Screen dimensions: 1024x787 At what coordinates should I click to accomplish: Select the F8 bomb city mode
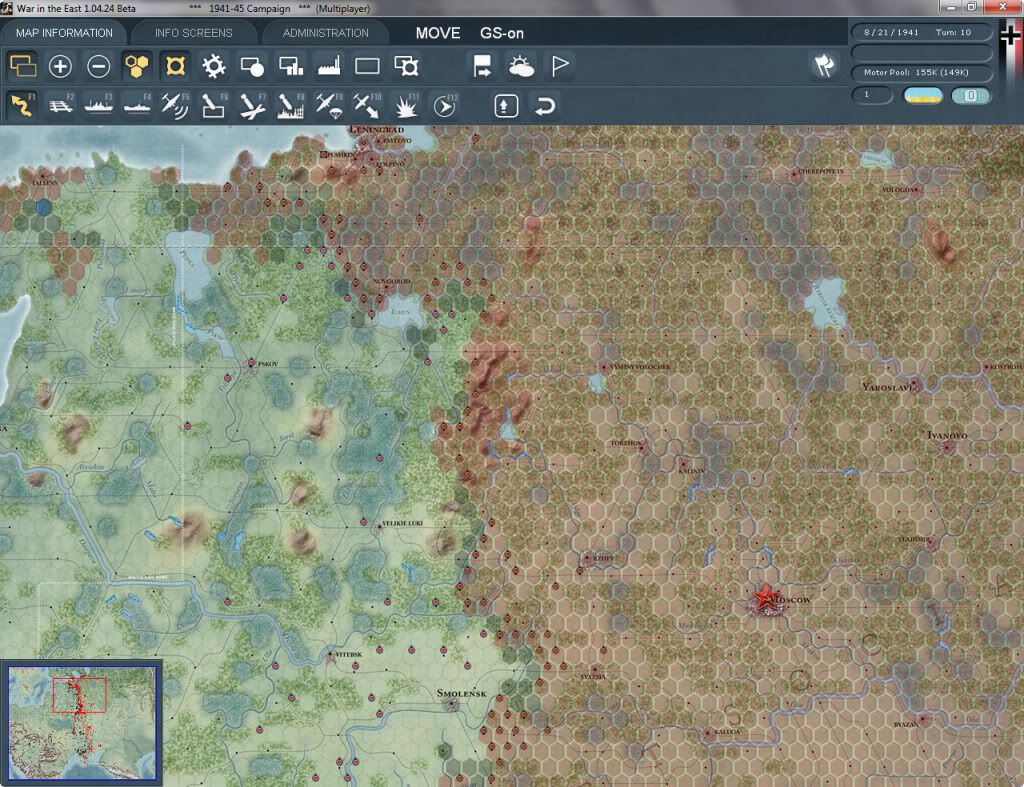click(291, 105)
